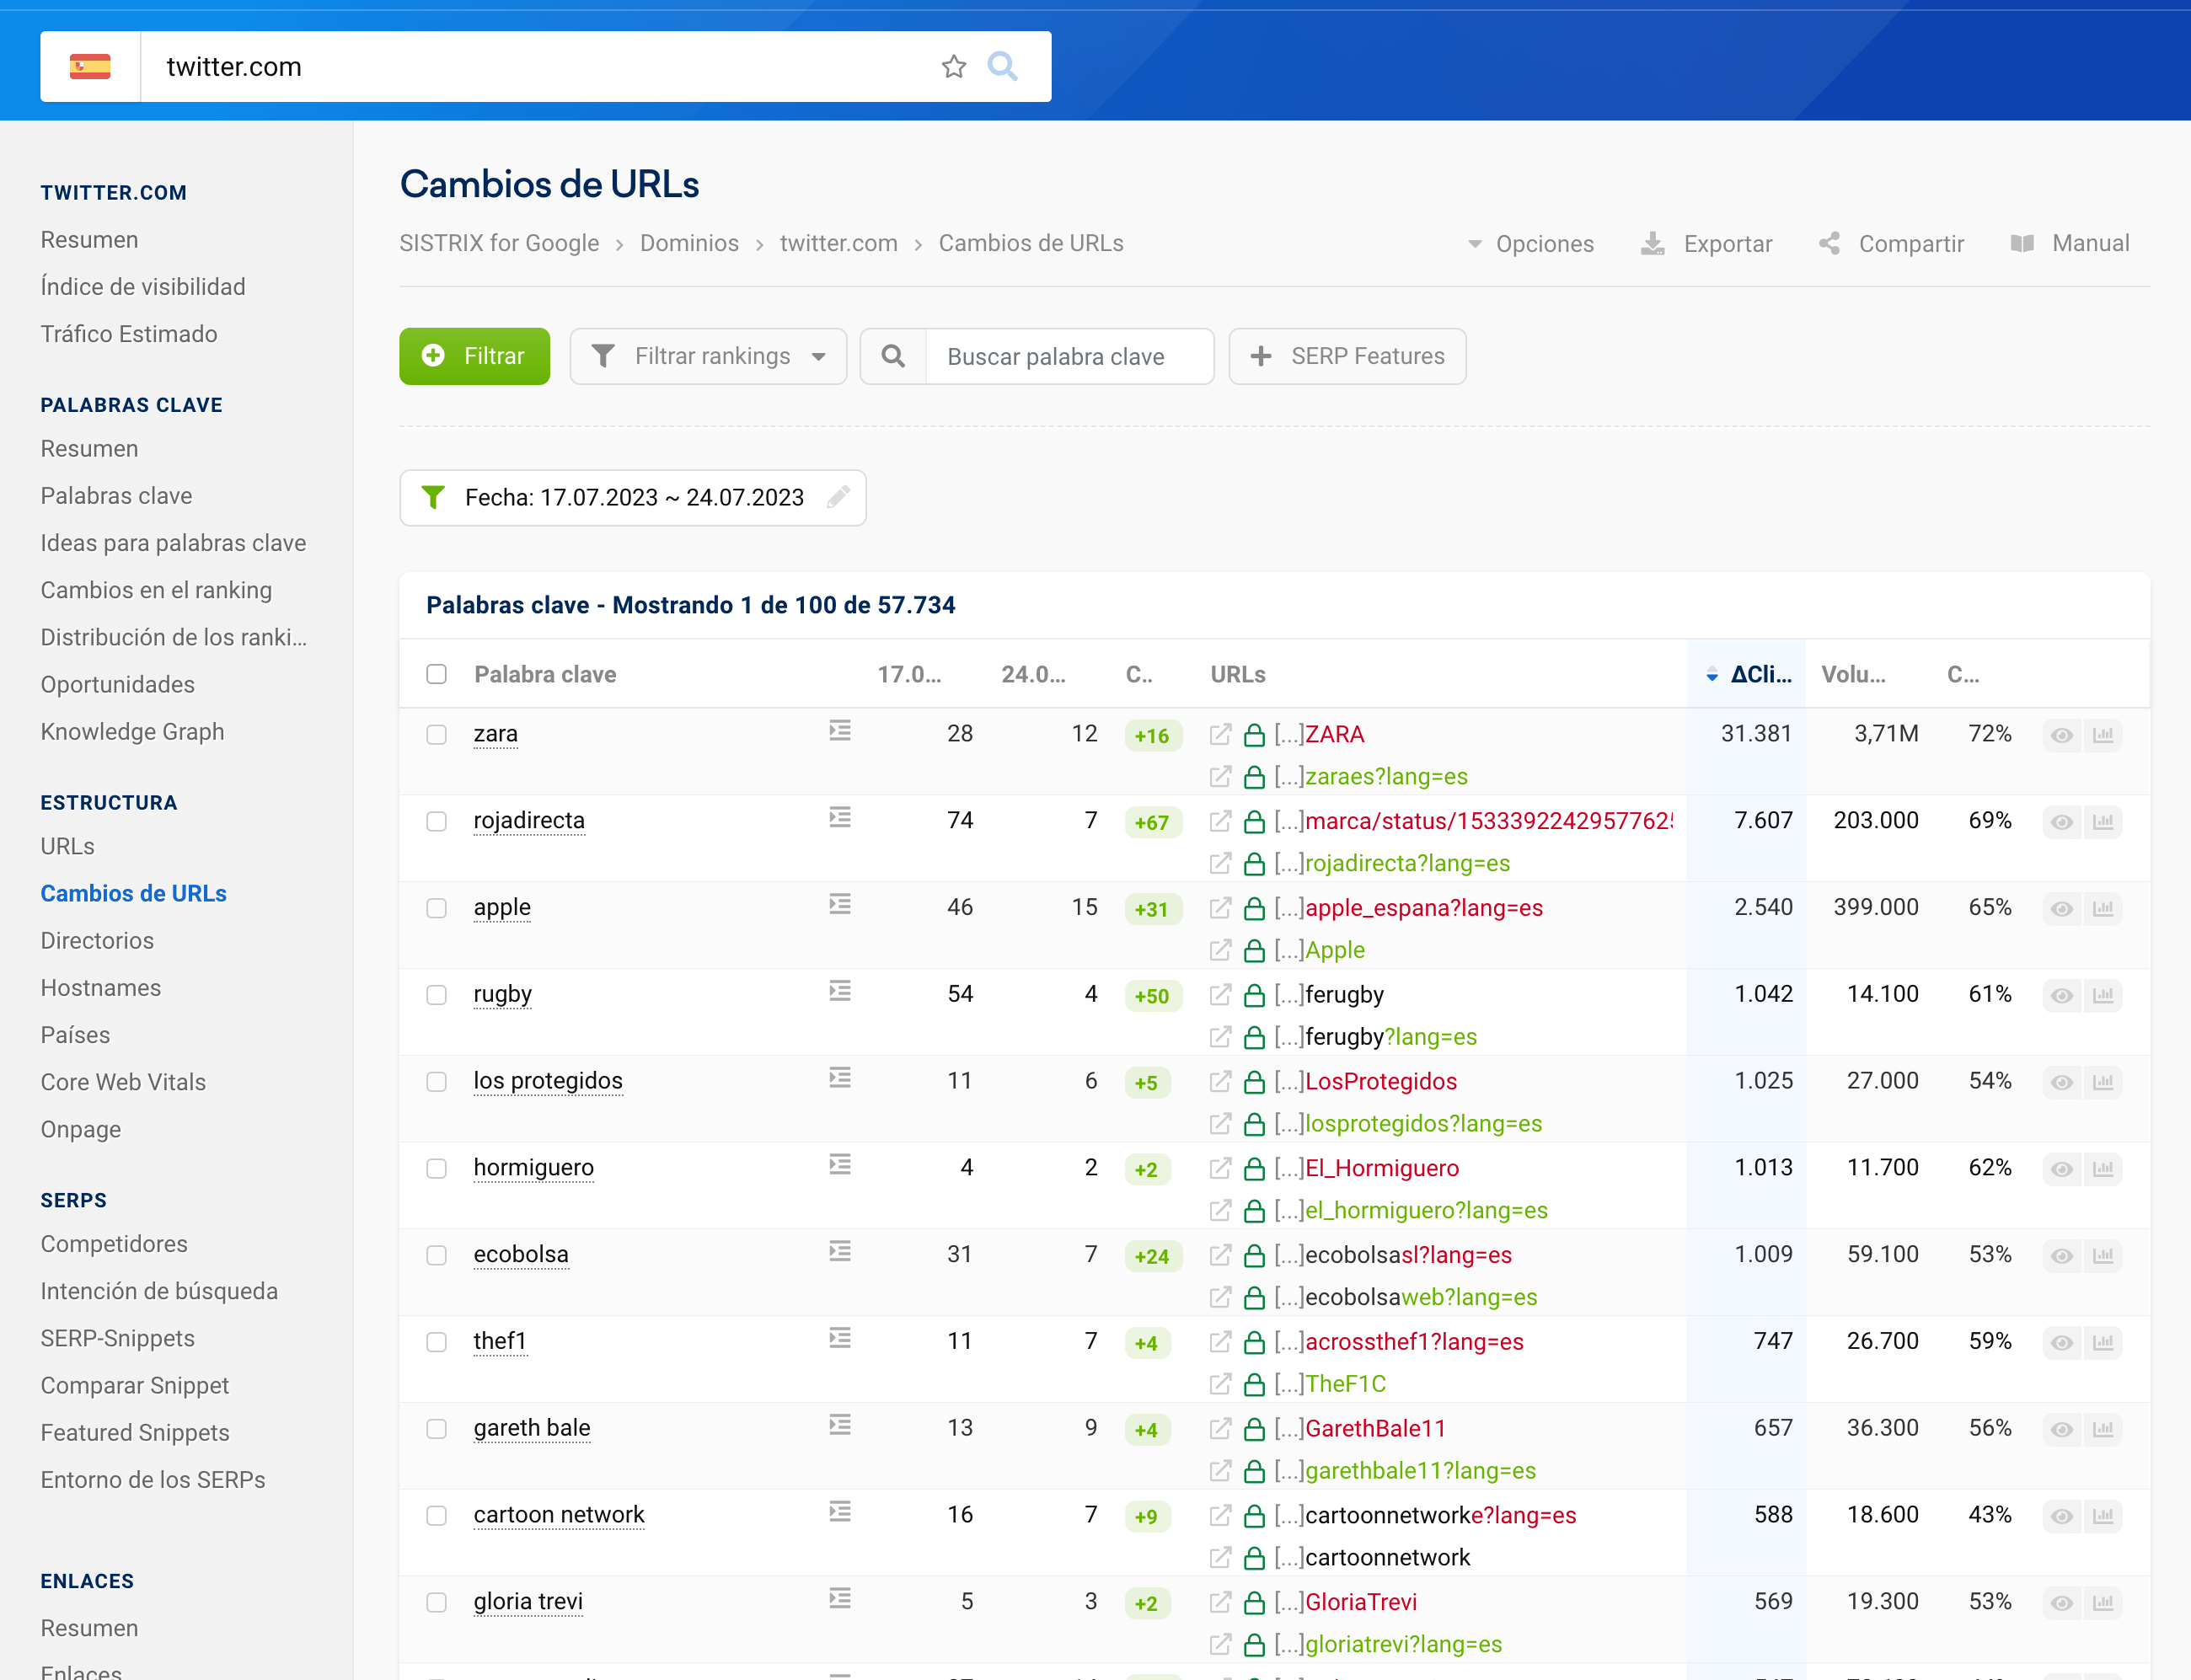The height and width of the screenshot is (1680, 2191).
Task: Open history chart icon for rojadirecta row
Action: (x=2103, y=822)
